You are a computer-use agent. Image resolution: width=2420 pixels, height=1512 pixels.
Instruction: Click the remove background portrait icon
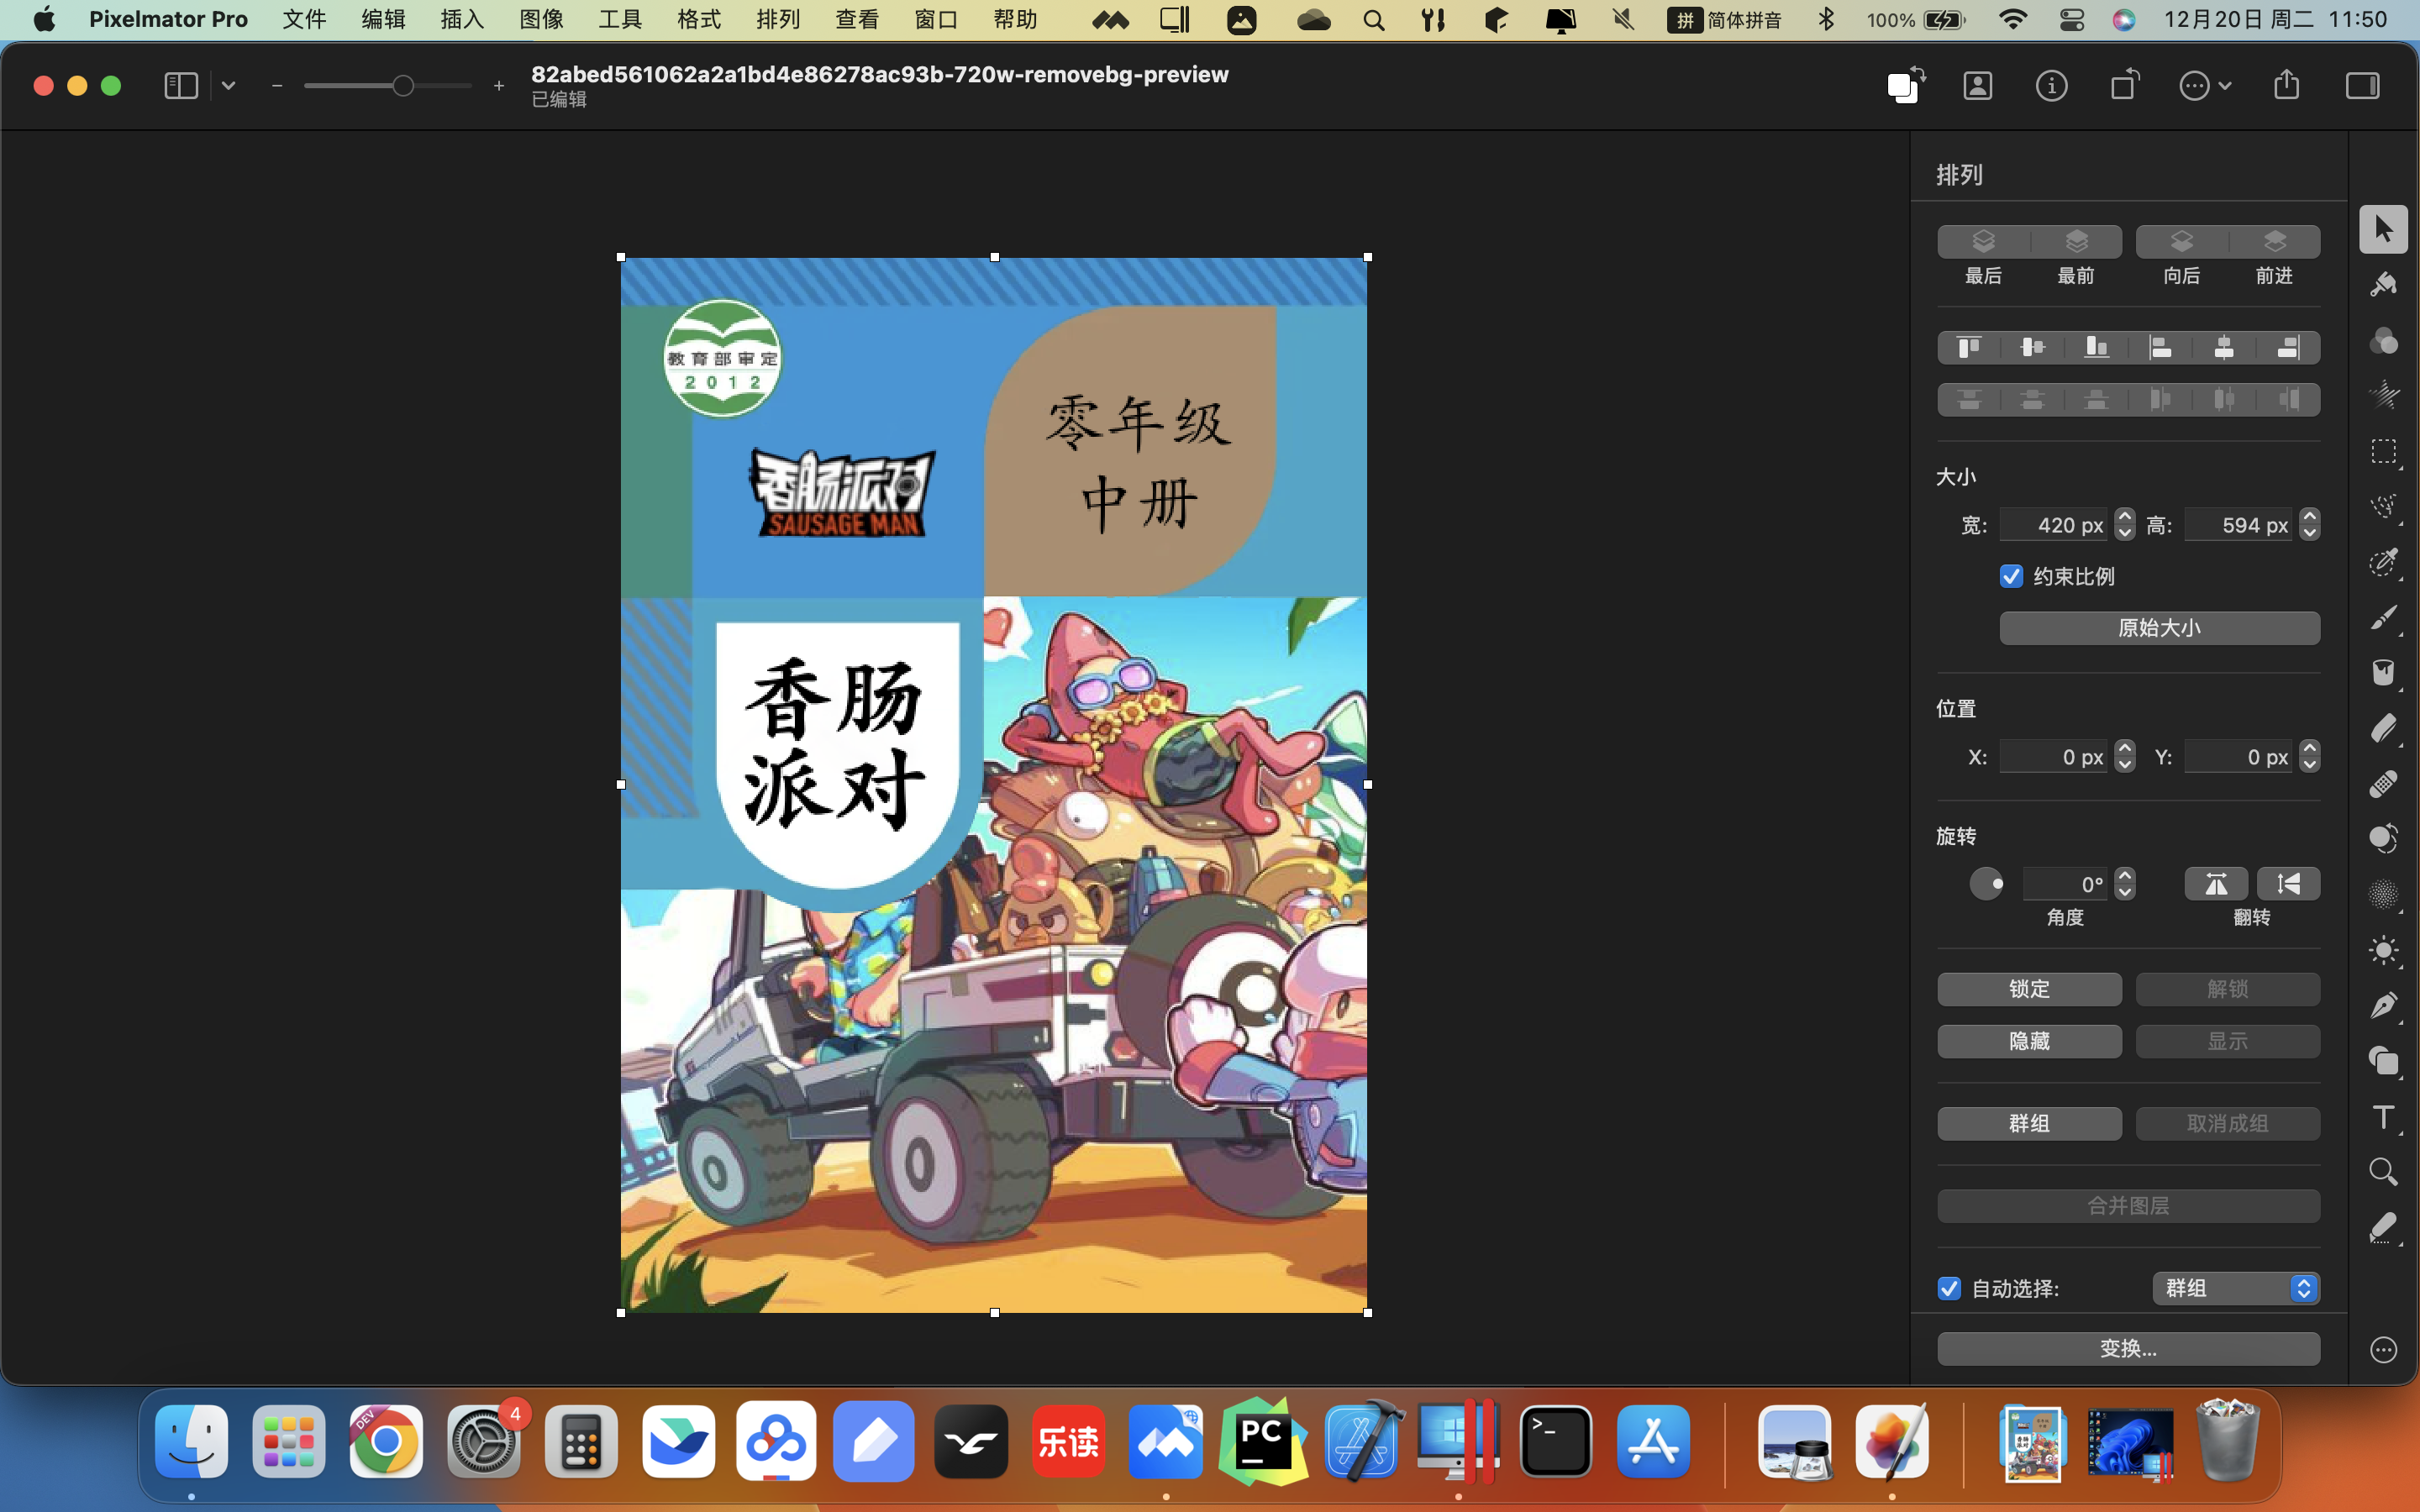[1977, 86]
